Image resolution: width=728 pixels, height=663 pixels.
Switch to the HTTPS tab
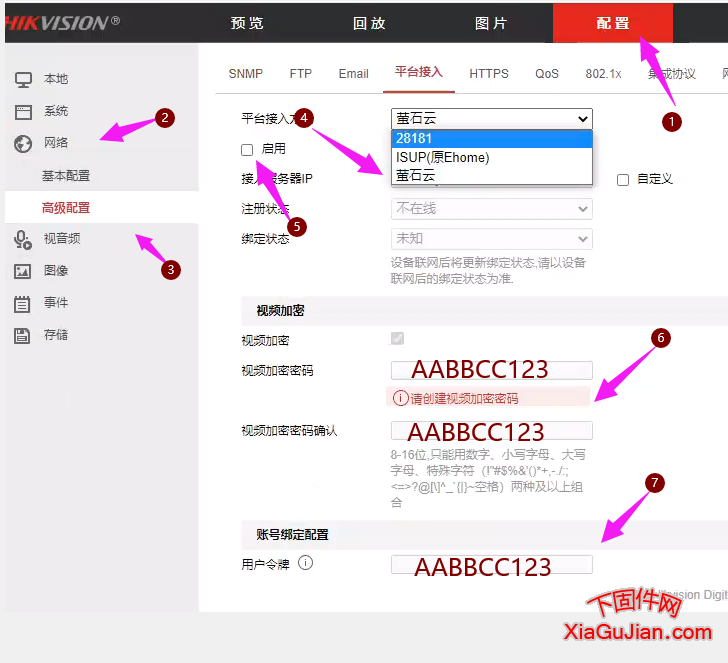(x=489, y=74)
